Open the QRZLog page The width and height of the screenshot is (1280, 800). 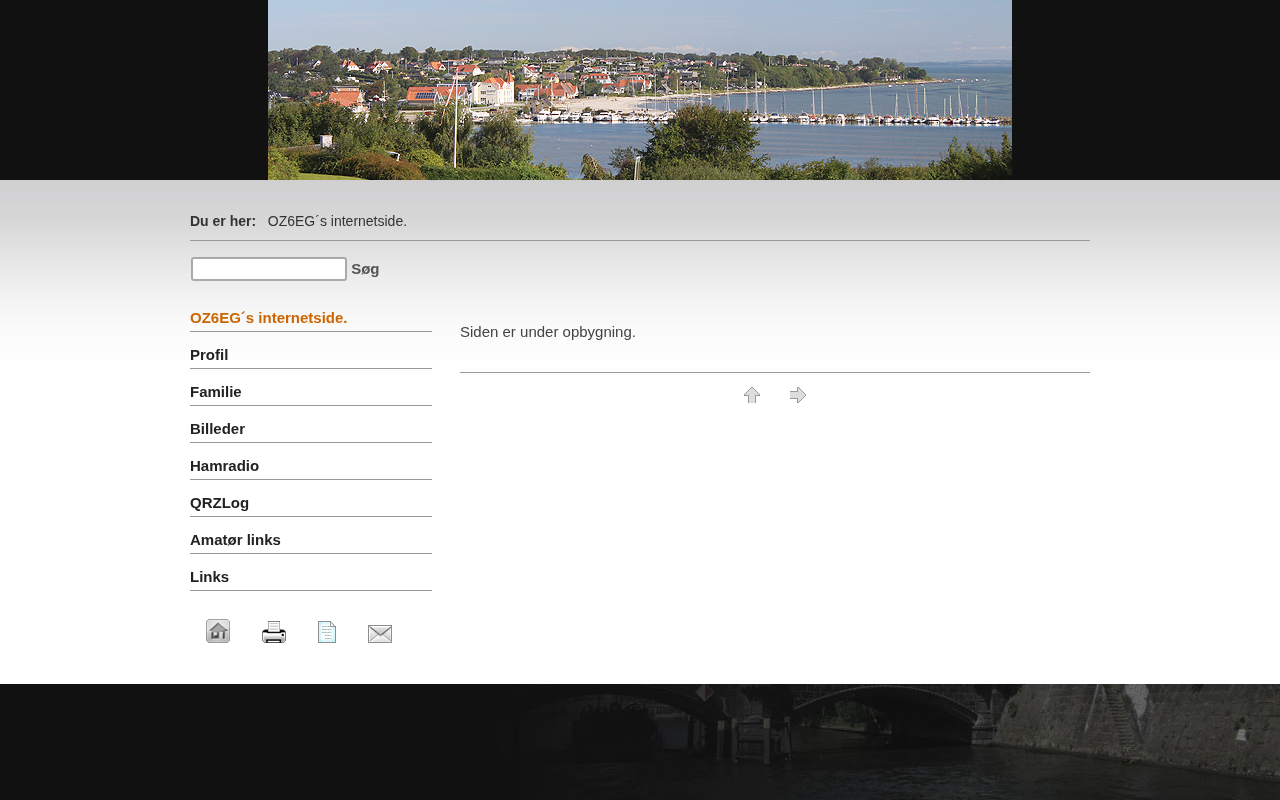point(220,503)
